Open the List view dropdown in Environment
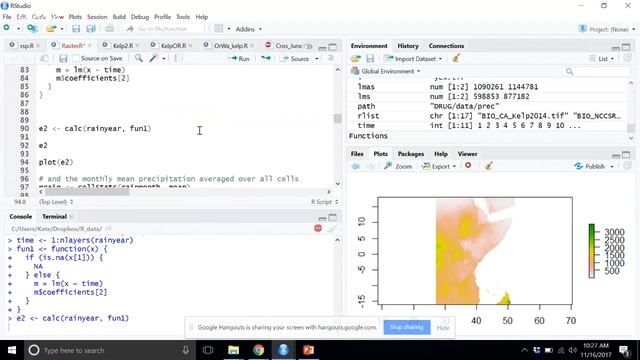The height and width of the screenshot is (360, 640). (602, 59)
